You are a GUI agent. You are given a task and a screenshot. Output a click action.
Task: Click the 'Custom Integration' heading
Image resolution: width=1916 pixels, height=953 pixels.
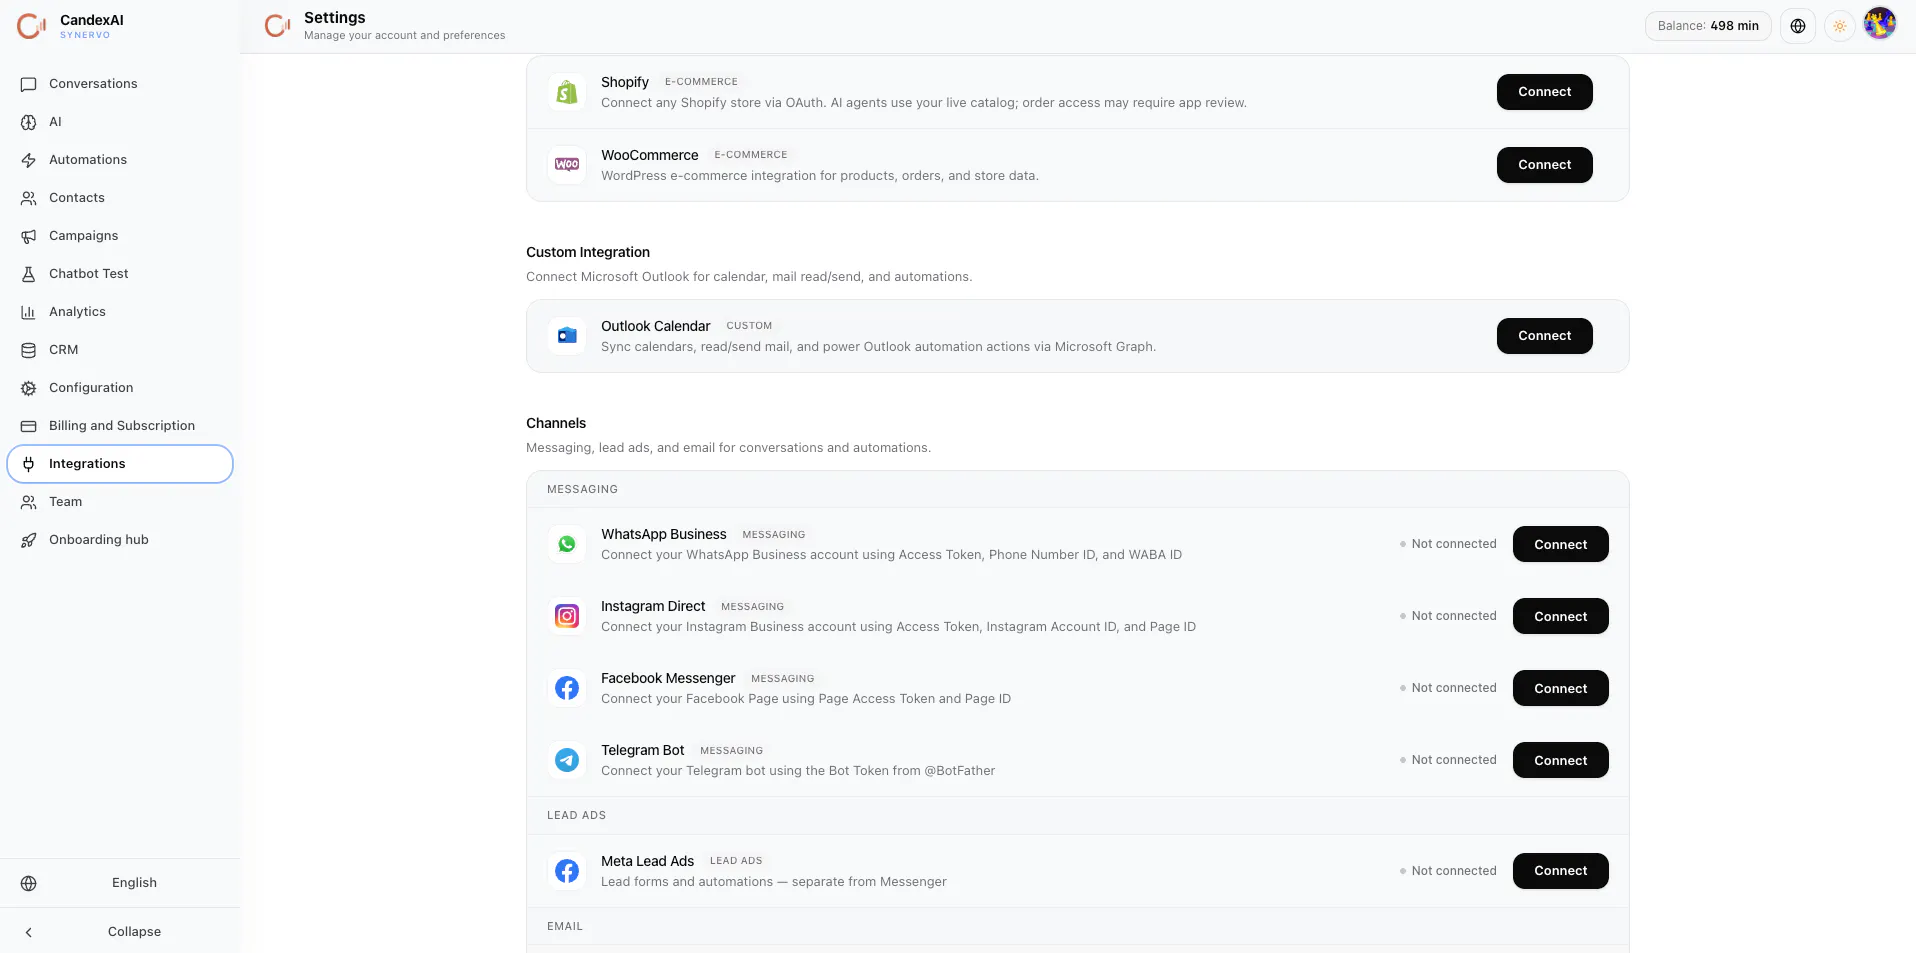coord(588,252)
